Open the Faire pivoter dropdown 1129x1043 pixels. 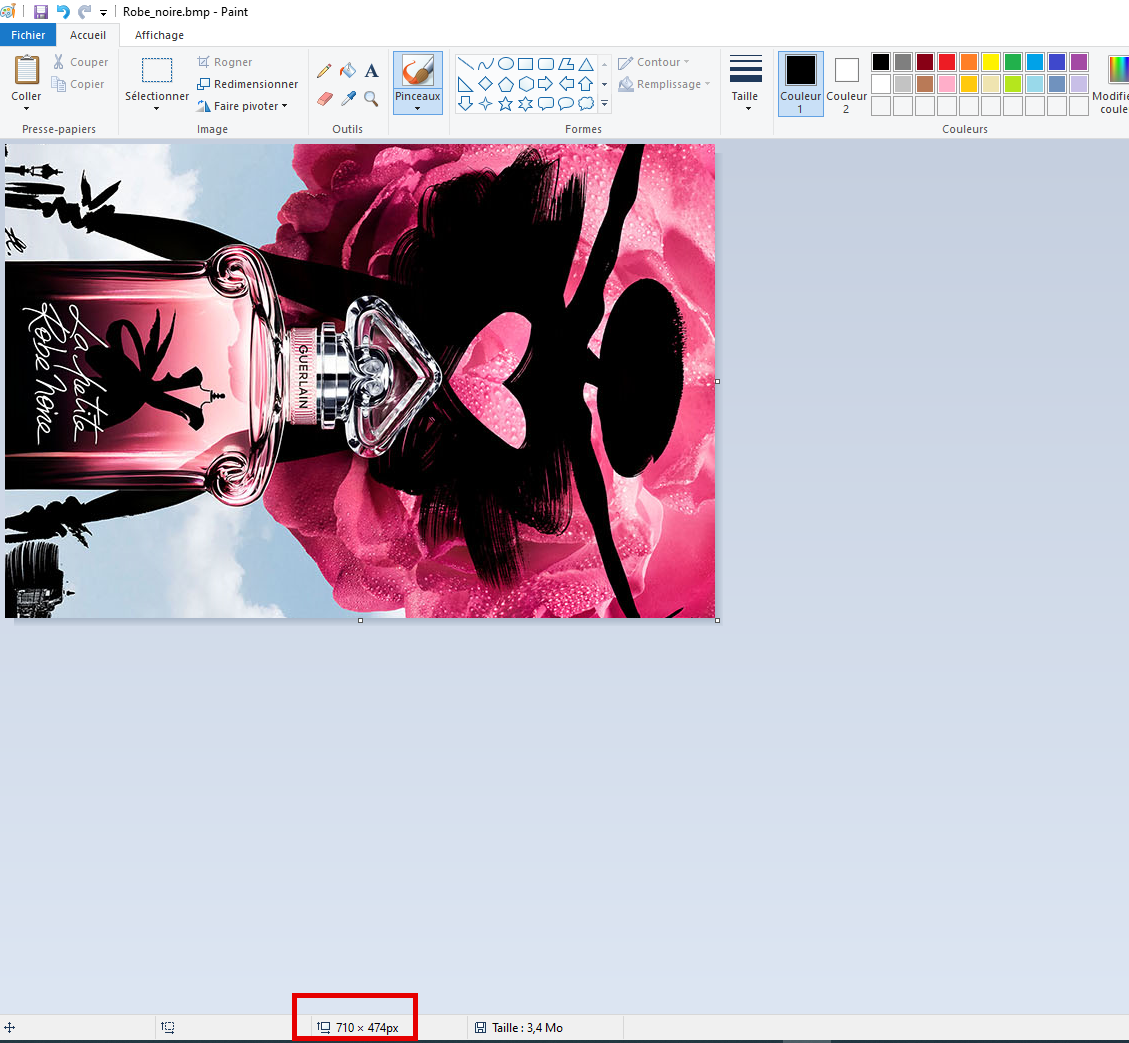click(243, 106)
